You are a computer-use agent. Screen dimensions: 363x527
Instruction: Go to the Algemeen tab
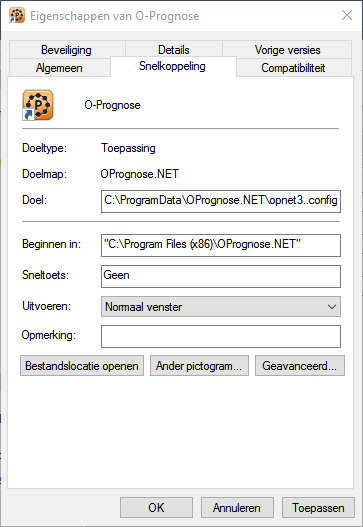click(59, 68)
